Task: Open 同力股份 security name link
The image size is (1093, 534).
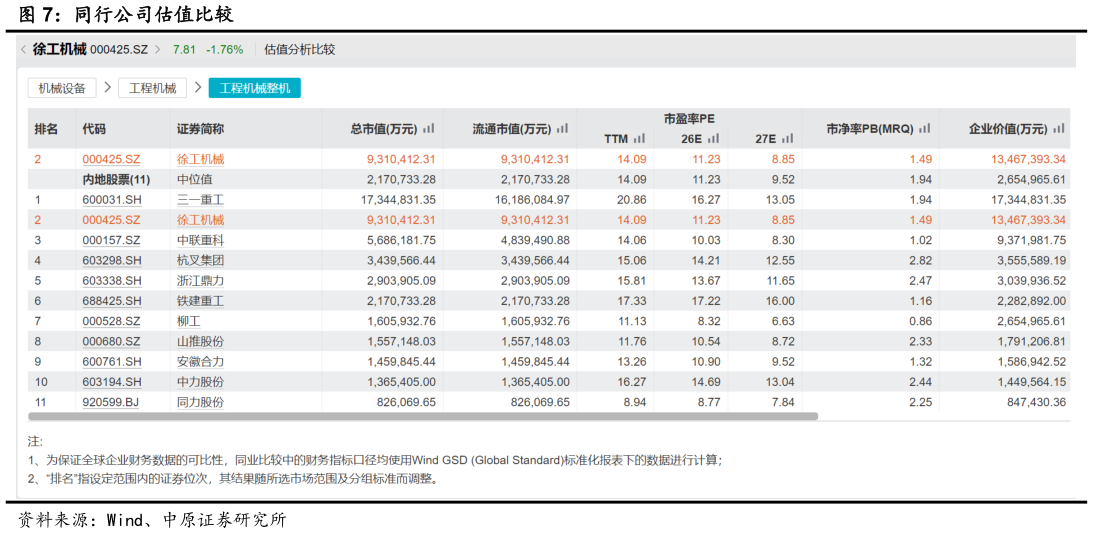Action: point(201,402)
